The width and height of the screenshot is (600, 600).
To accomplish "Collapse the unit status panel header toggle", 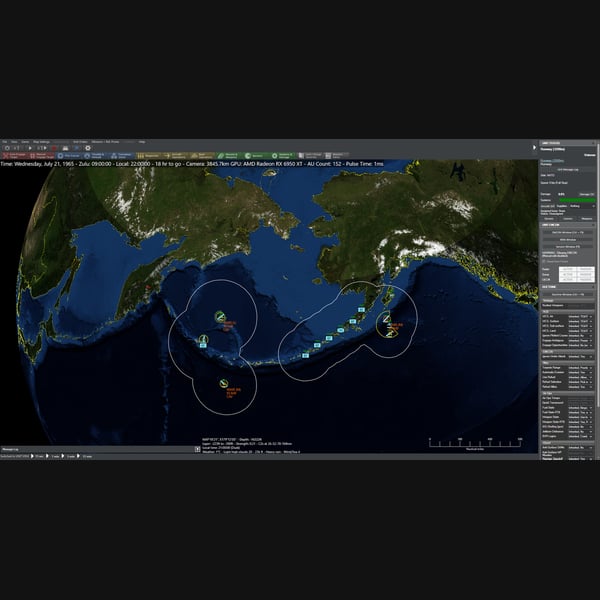I will pos(593,143).
